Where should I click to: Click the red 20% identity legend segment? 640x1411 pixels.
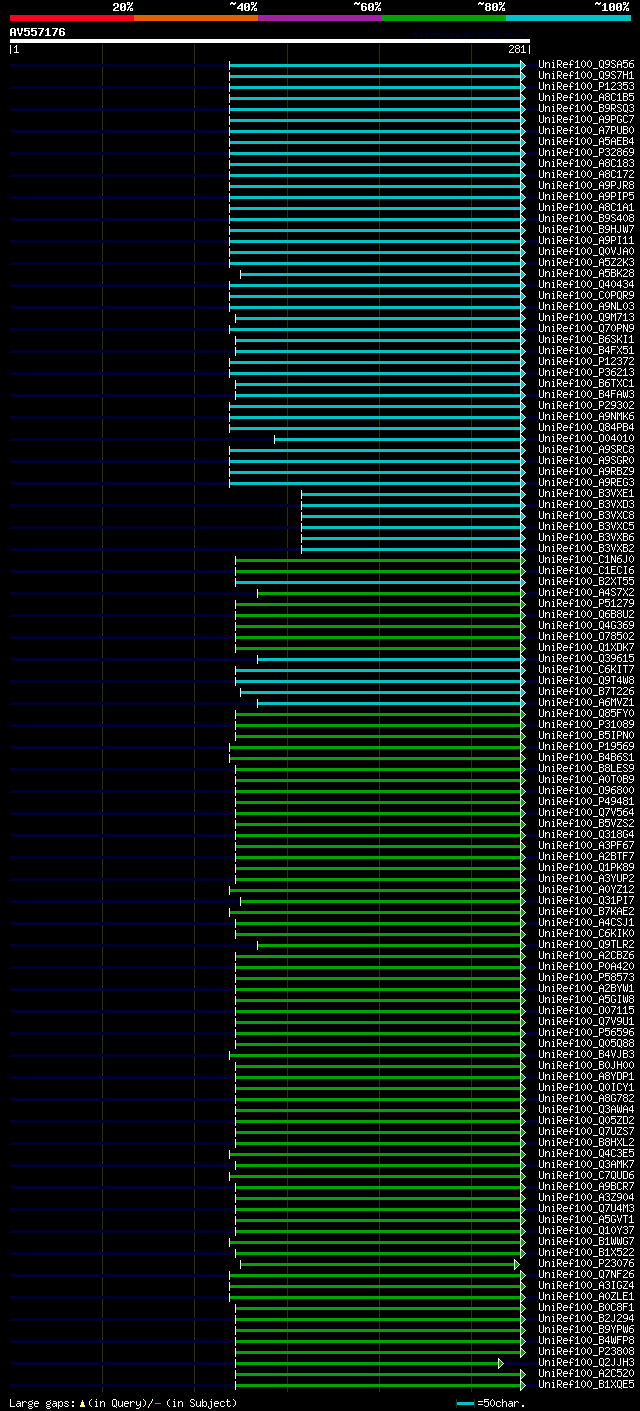71,18
